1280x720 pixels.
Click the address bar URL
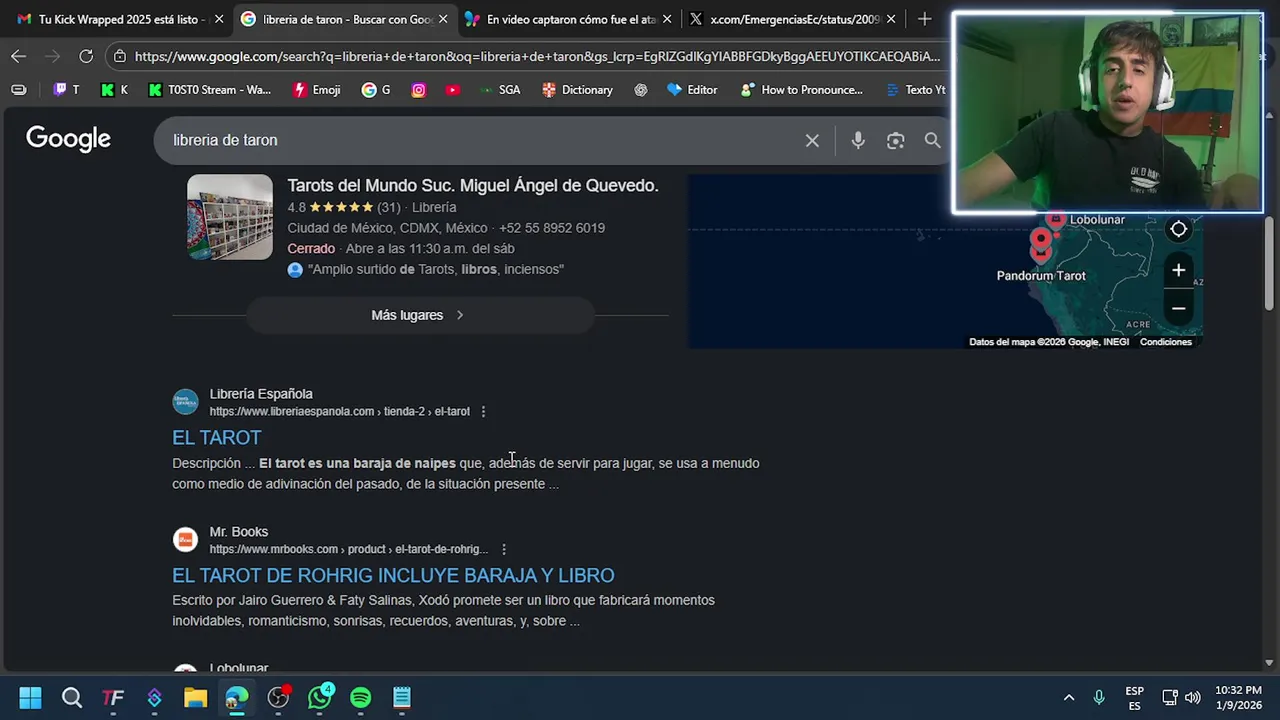pos(537,56)
